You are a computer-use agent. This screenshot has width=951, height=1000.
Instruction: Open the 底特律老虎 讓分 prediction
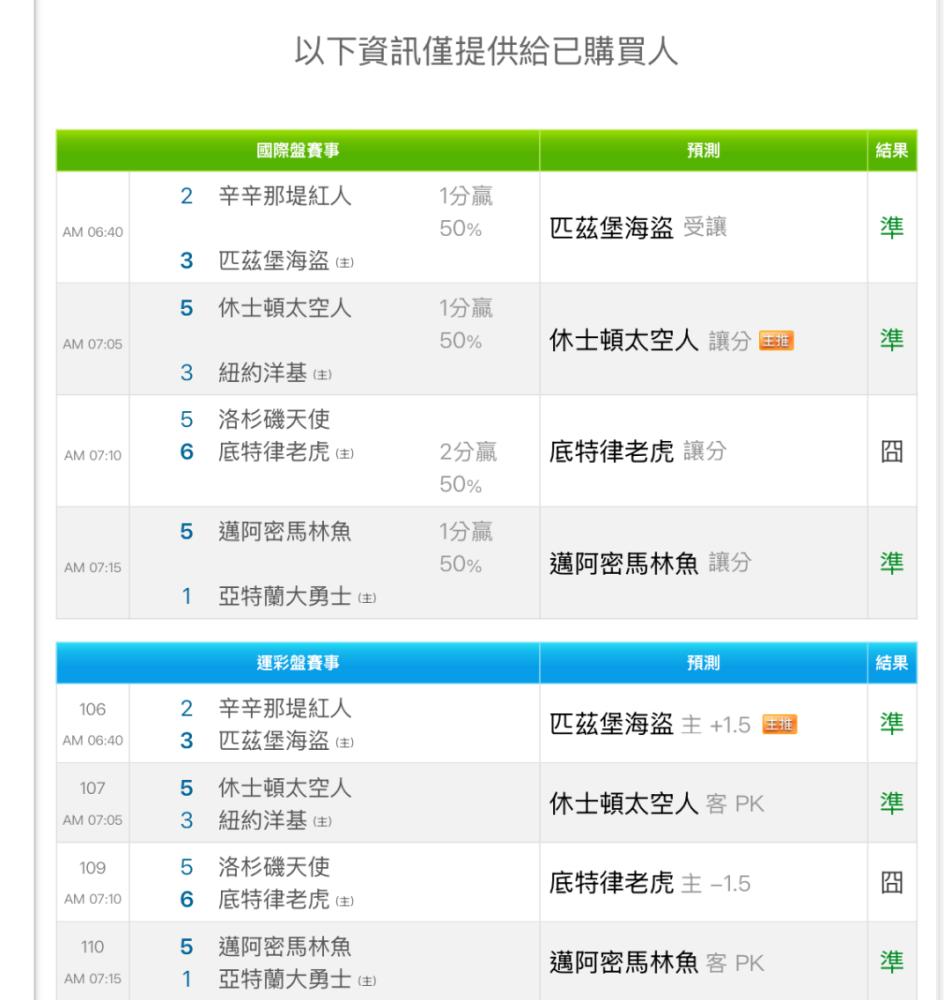point(638,452)
